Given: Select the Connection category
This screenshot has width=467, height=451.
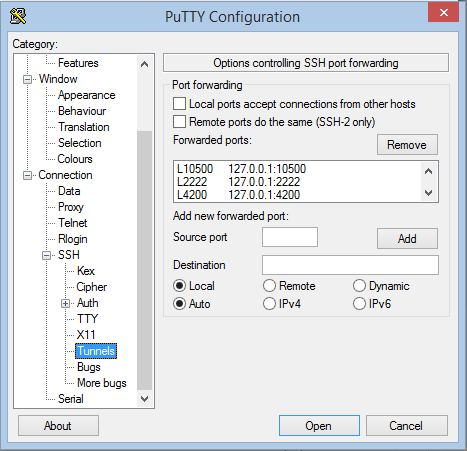Looking at the screenshot, I should [x=65, y=175].
